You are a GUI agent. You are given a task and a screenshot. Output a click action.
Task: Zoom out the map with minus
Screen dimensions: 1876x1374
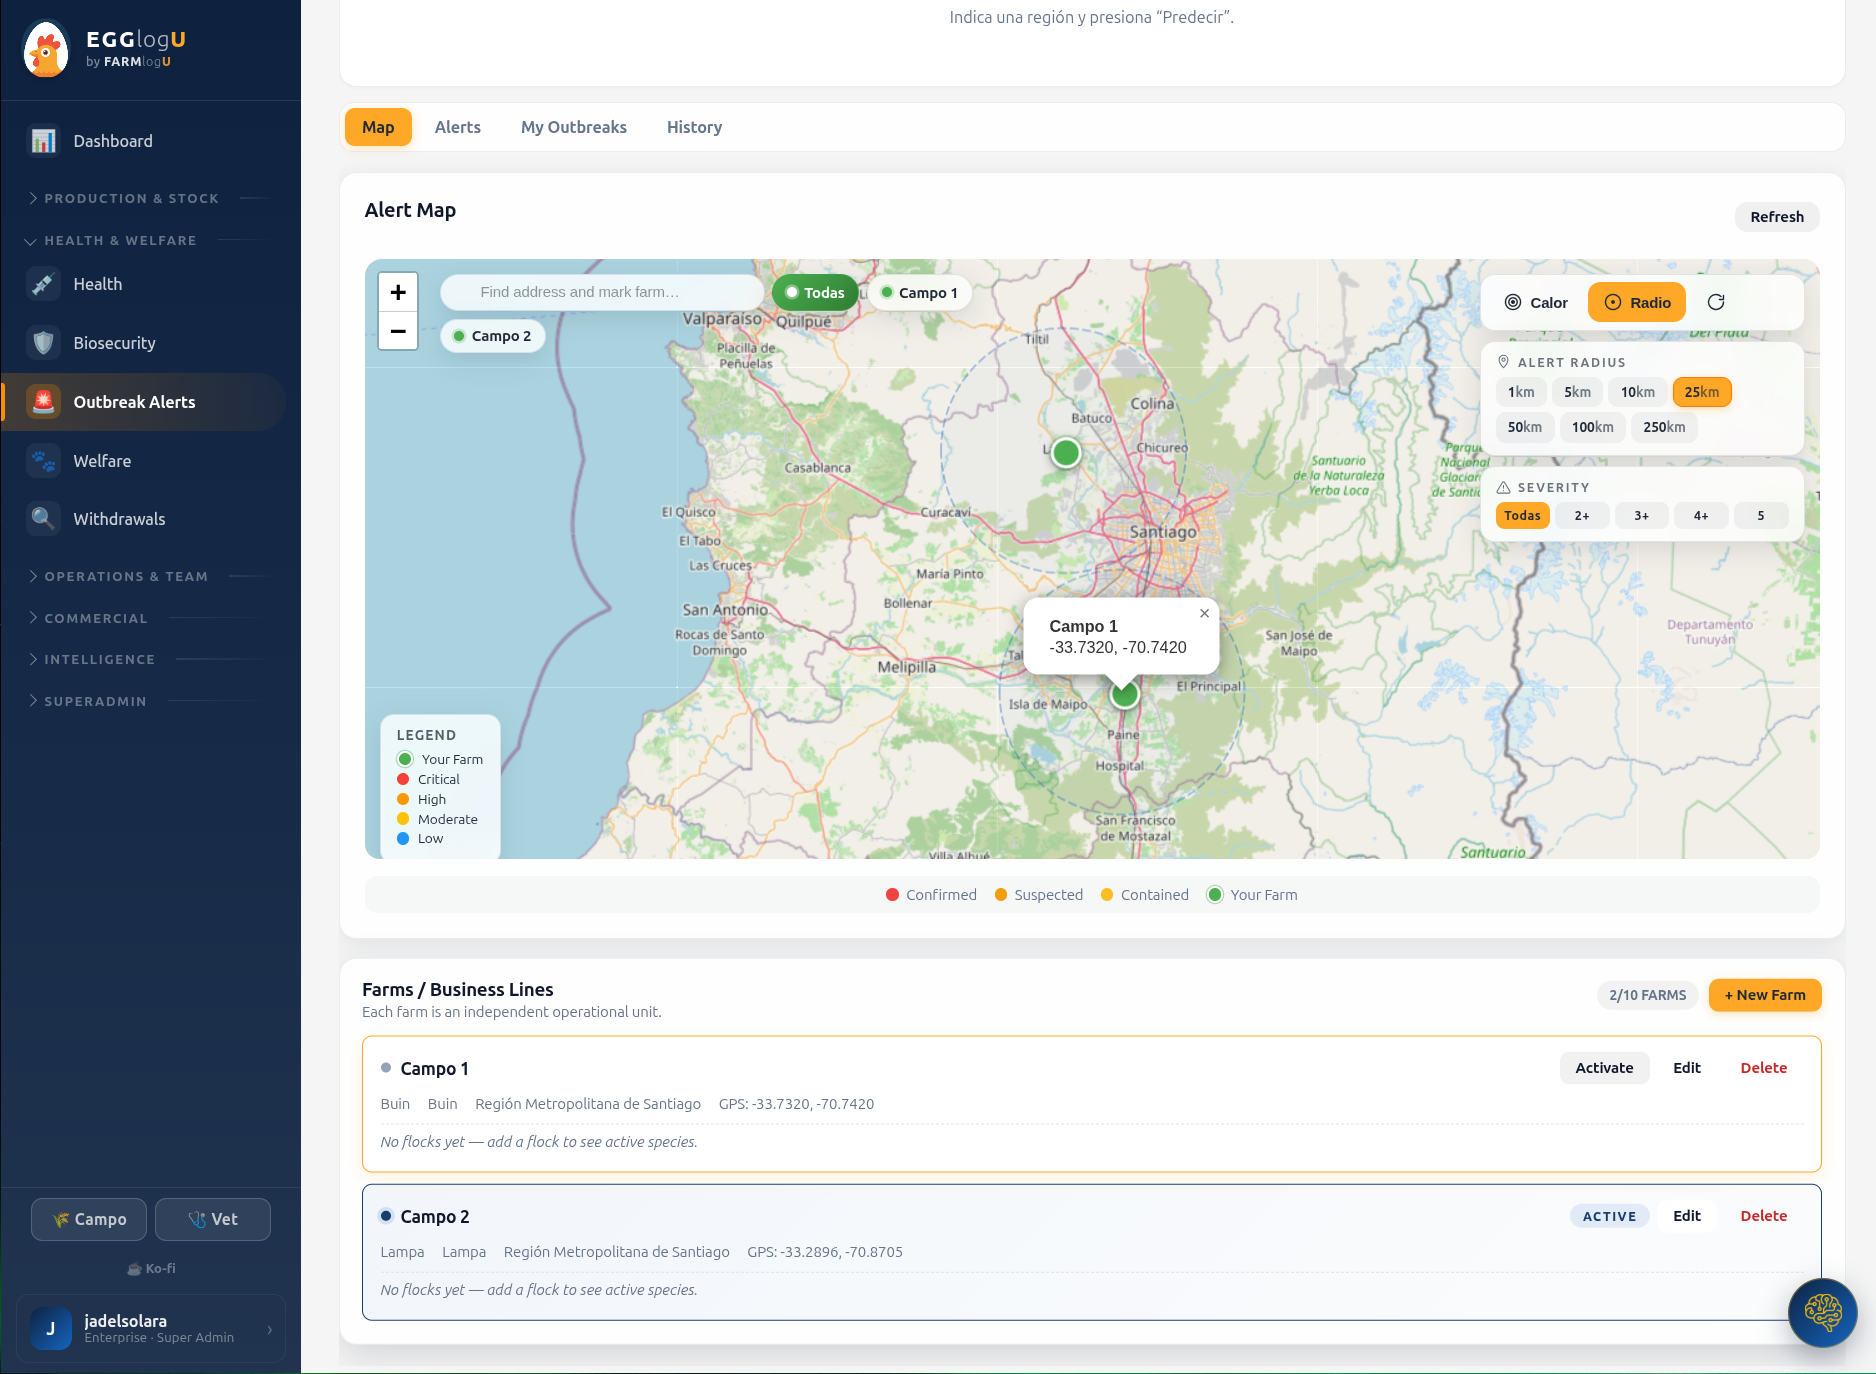(x=398, y=331)
